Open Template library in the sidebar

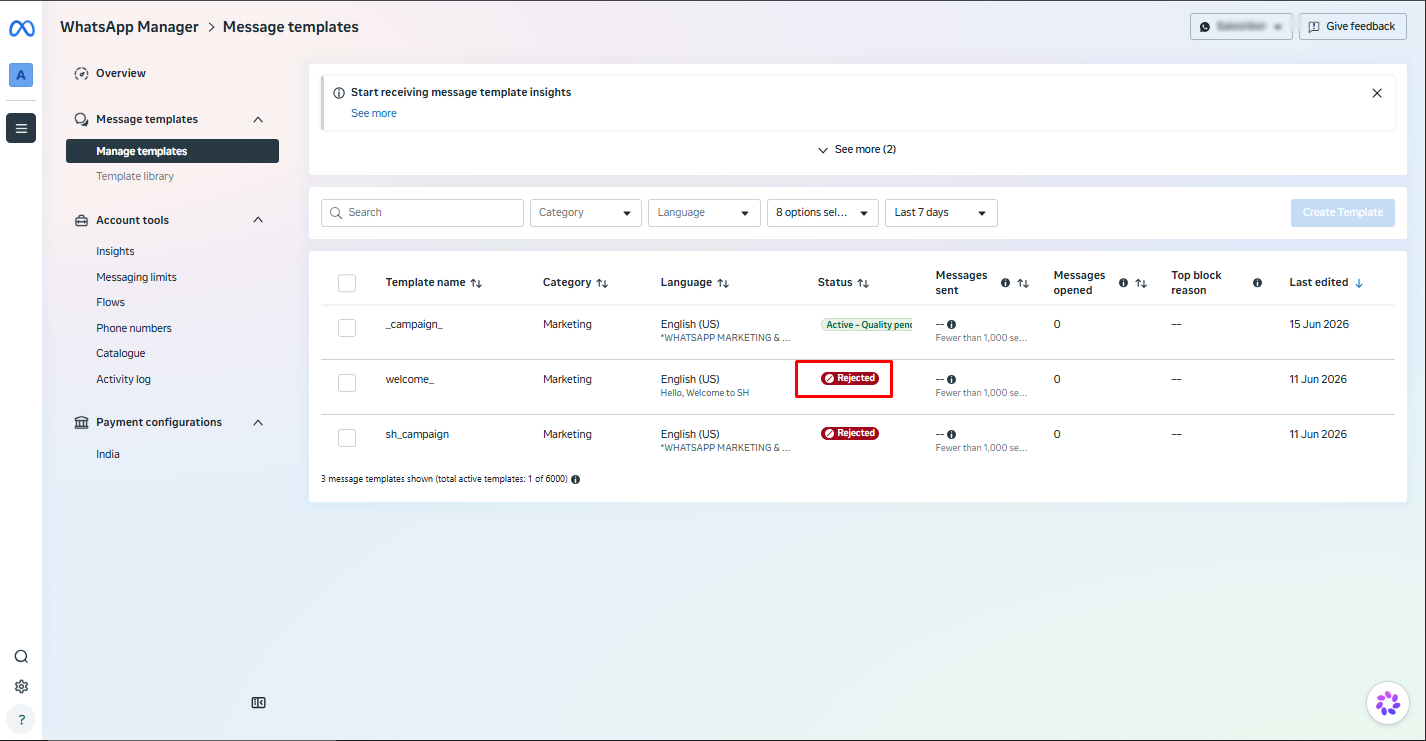[x=135, y=176]
